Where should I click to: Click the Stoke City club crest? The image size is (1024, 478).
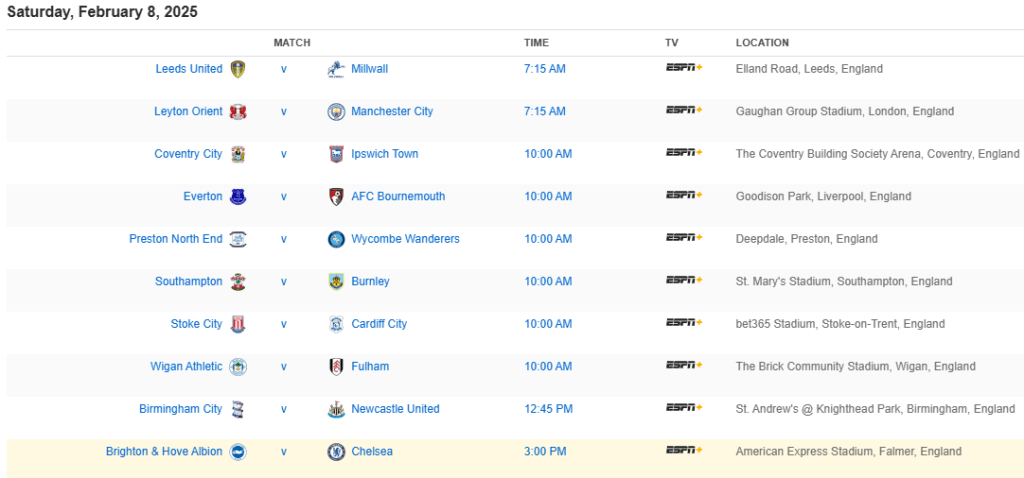(x=237, y=324)
